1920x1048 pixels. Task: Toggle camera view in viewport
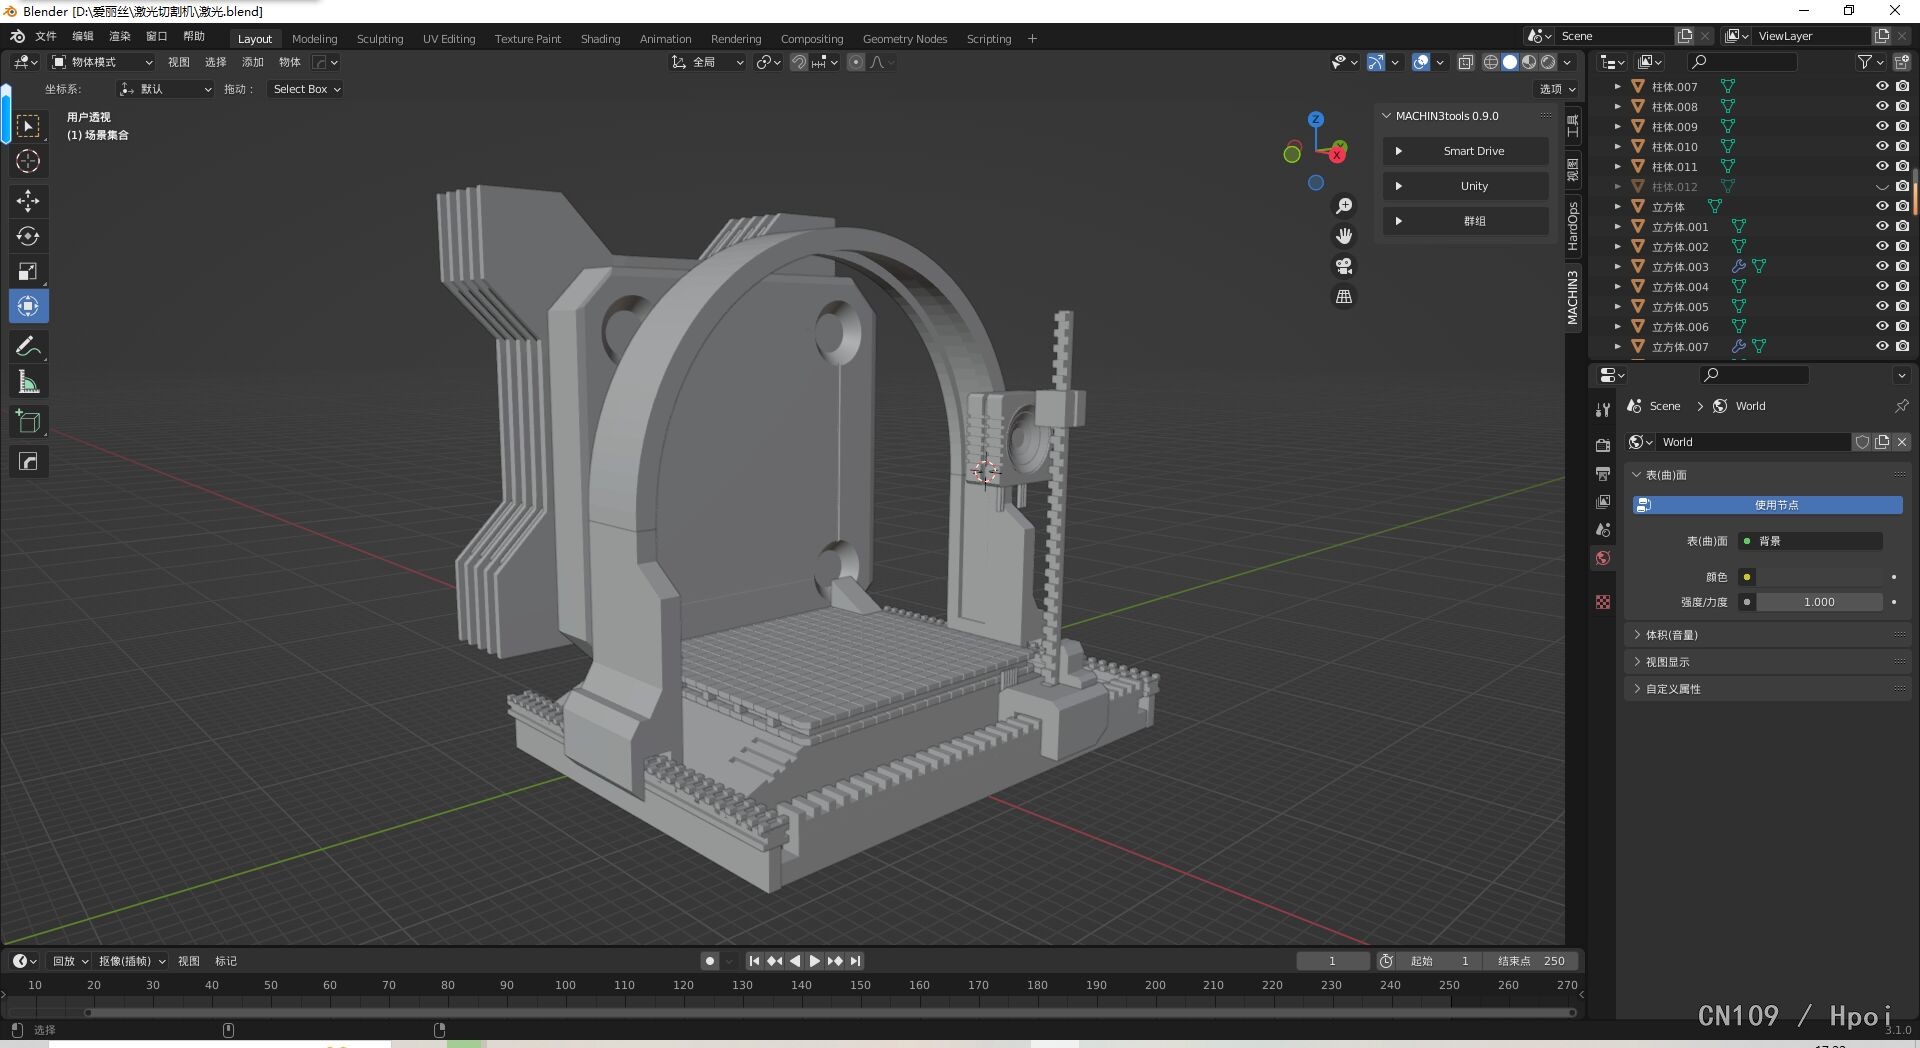(1344, 266)
